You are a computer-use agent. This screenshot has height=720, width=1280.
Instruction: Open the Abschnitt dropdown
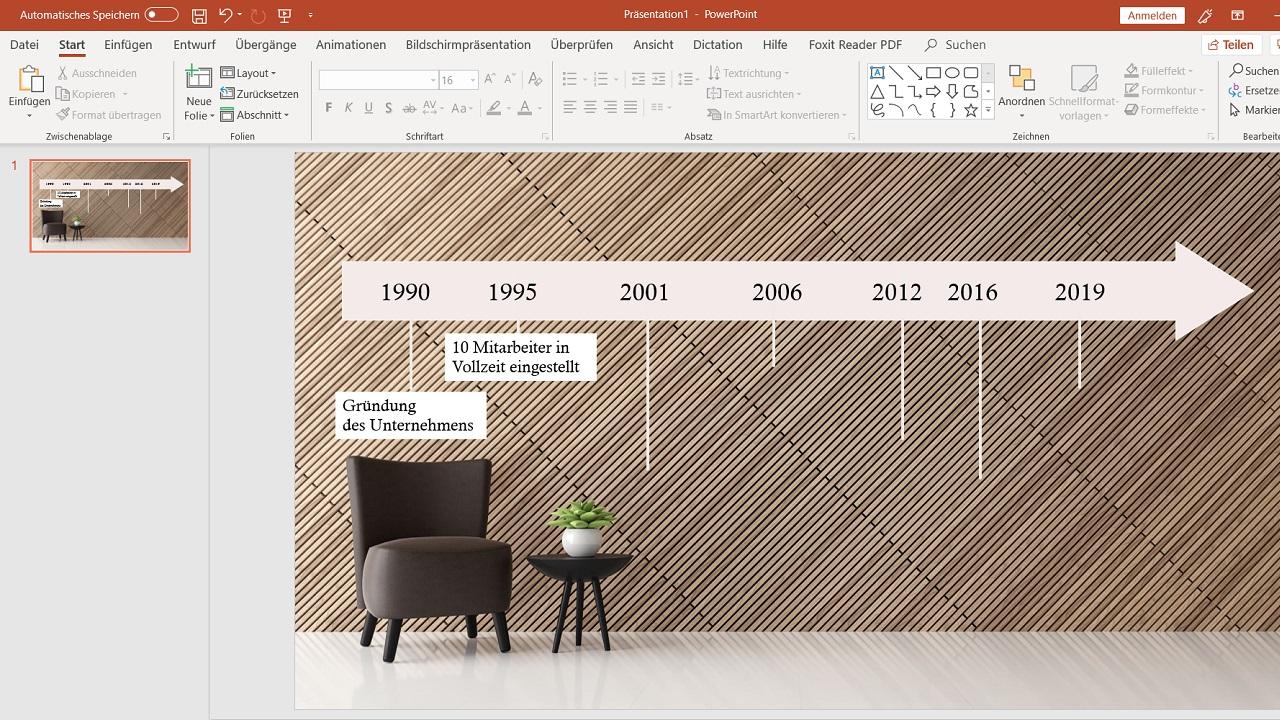[254, 115]
